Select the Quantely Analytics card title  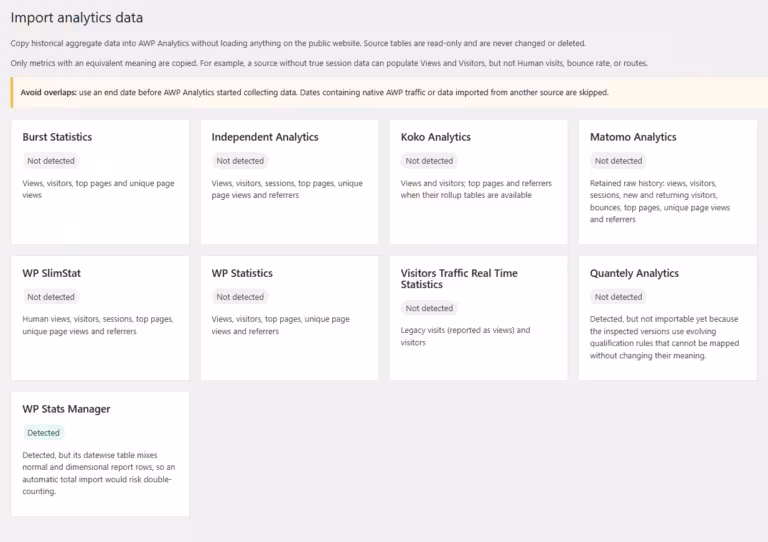634,273
